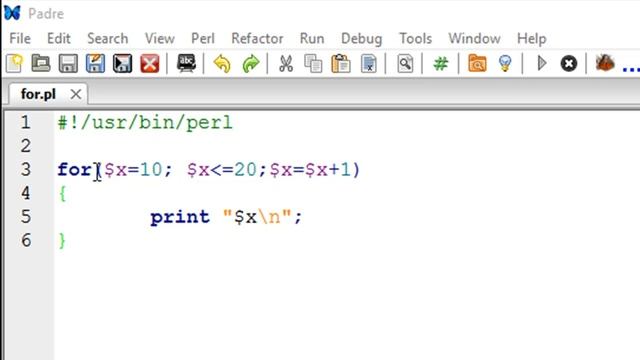Open the View menu
The image size is (640, 360).
click(160, 38)
